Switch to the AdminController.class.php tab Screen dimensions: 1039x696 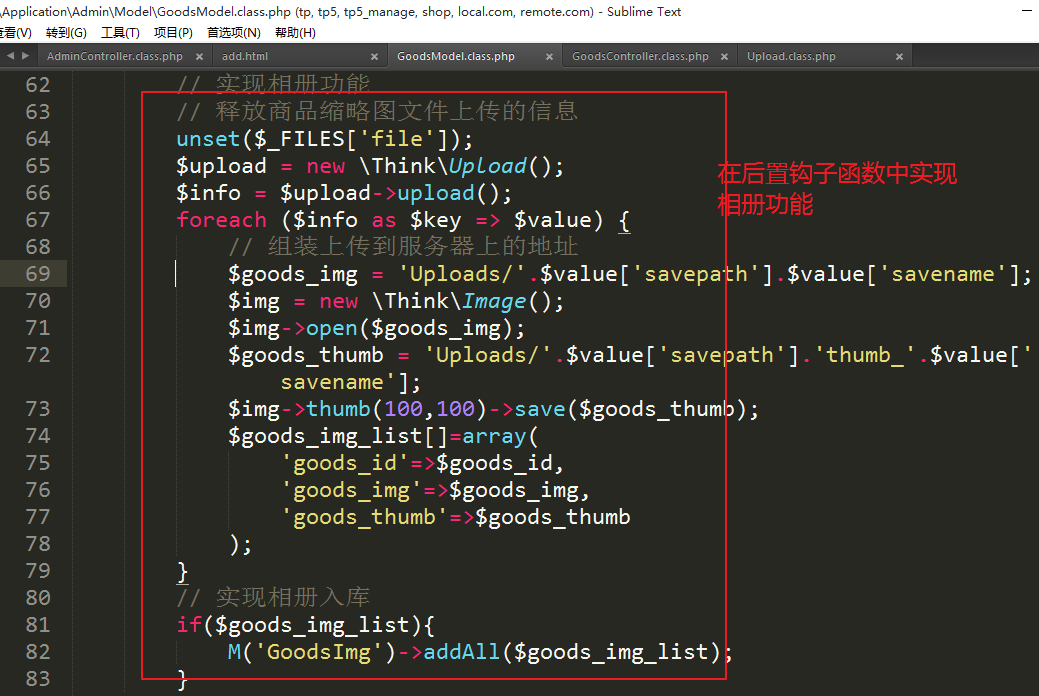[x=114, y=57]
